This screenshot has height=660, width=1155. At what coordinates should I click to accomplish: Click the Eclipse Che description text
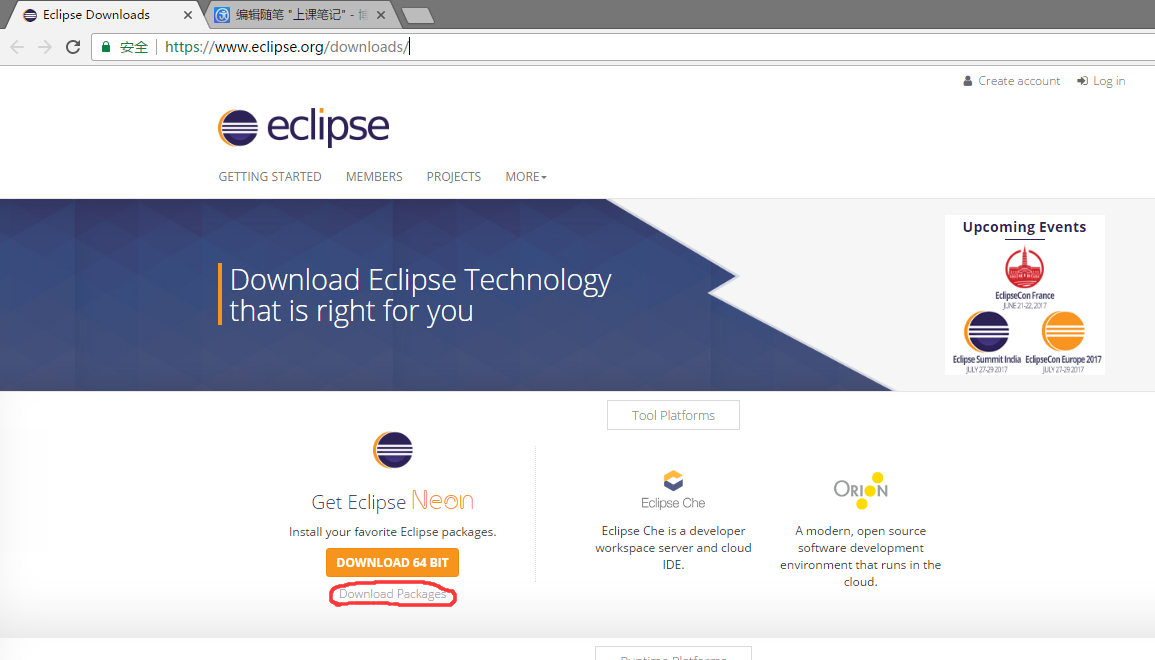tap(673, 548)
